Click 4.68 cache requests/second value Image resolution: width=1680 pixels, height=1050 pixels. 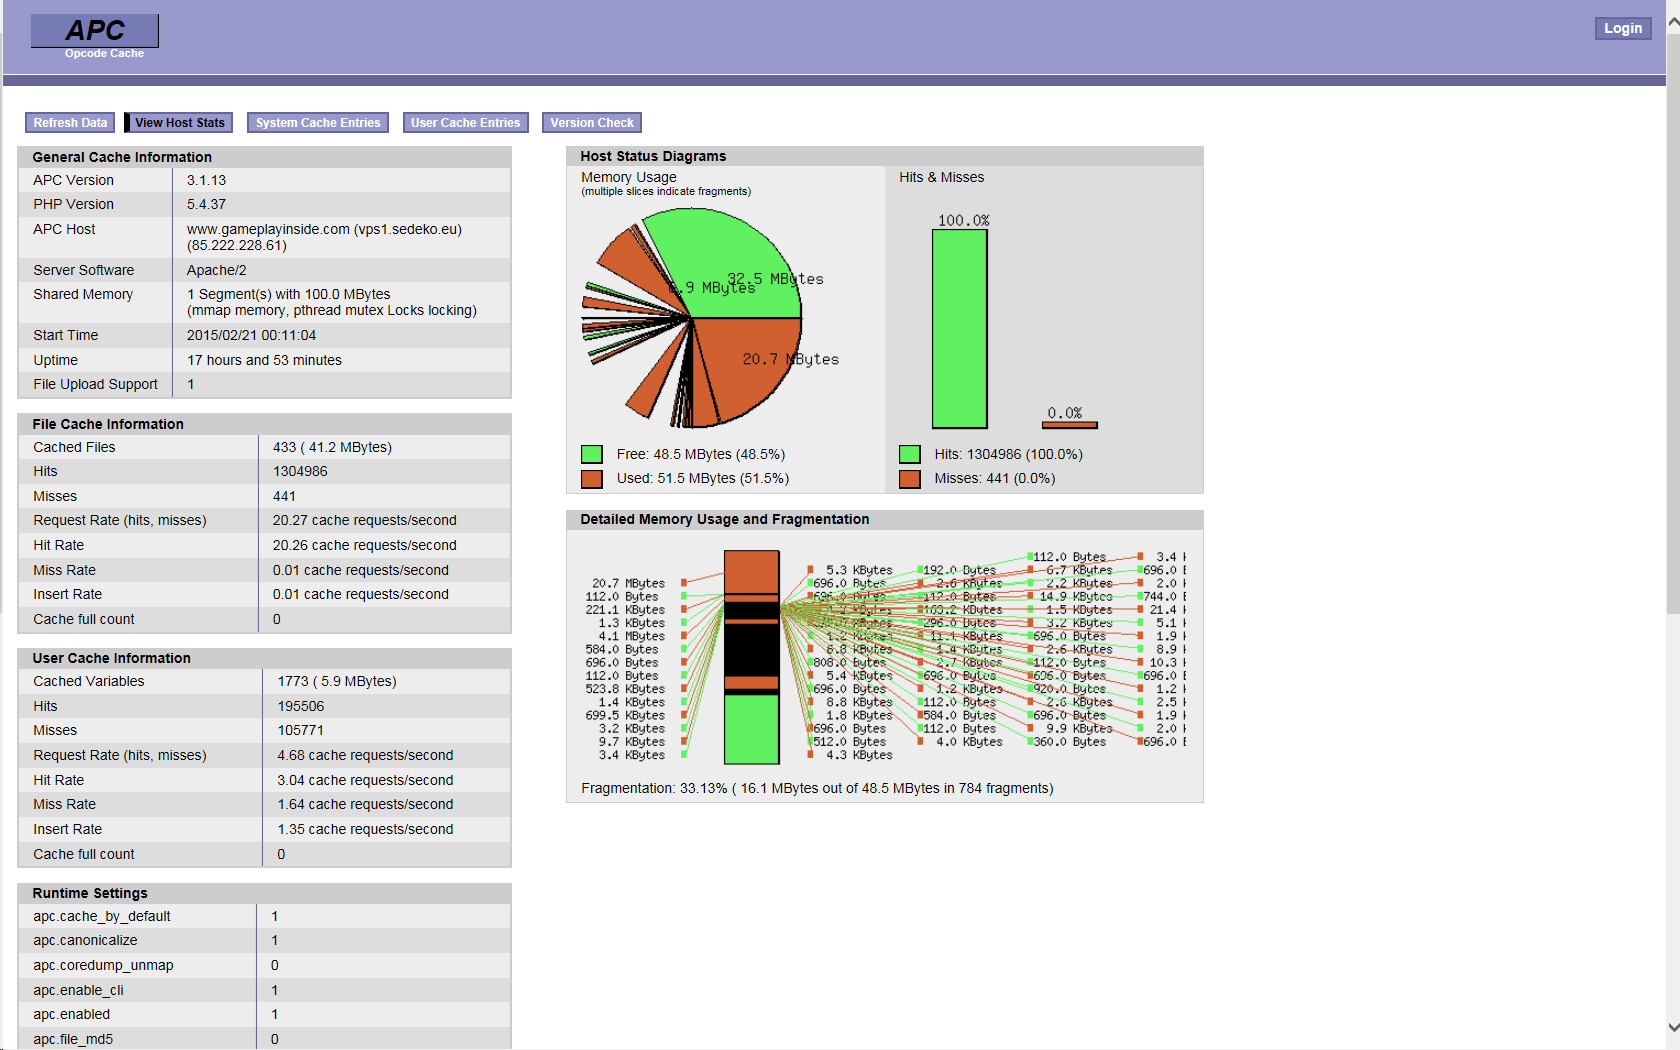[366, 755]
